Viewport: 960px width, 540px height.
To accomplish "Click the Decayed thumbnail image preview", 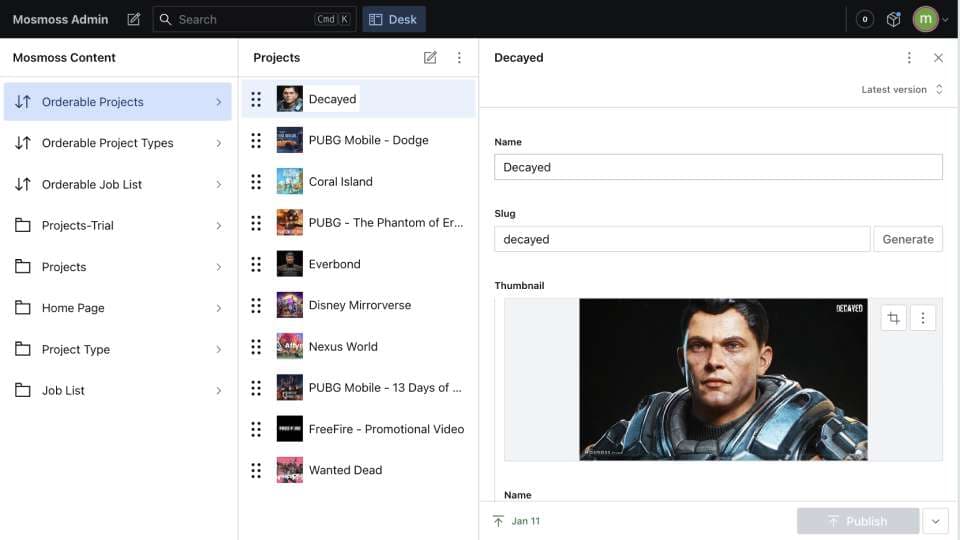I will click(723, 380).
